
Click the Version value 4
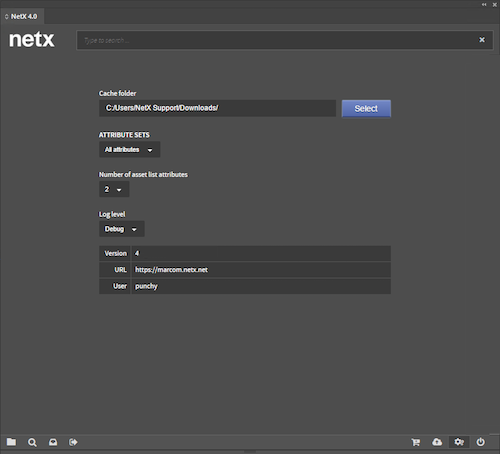[137, 253]
